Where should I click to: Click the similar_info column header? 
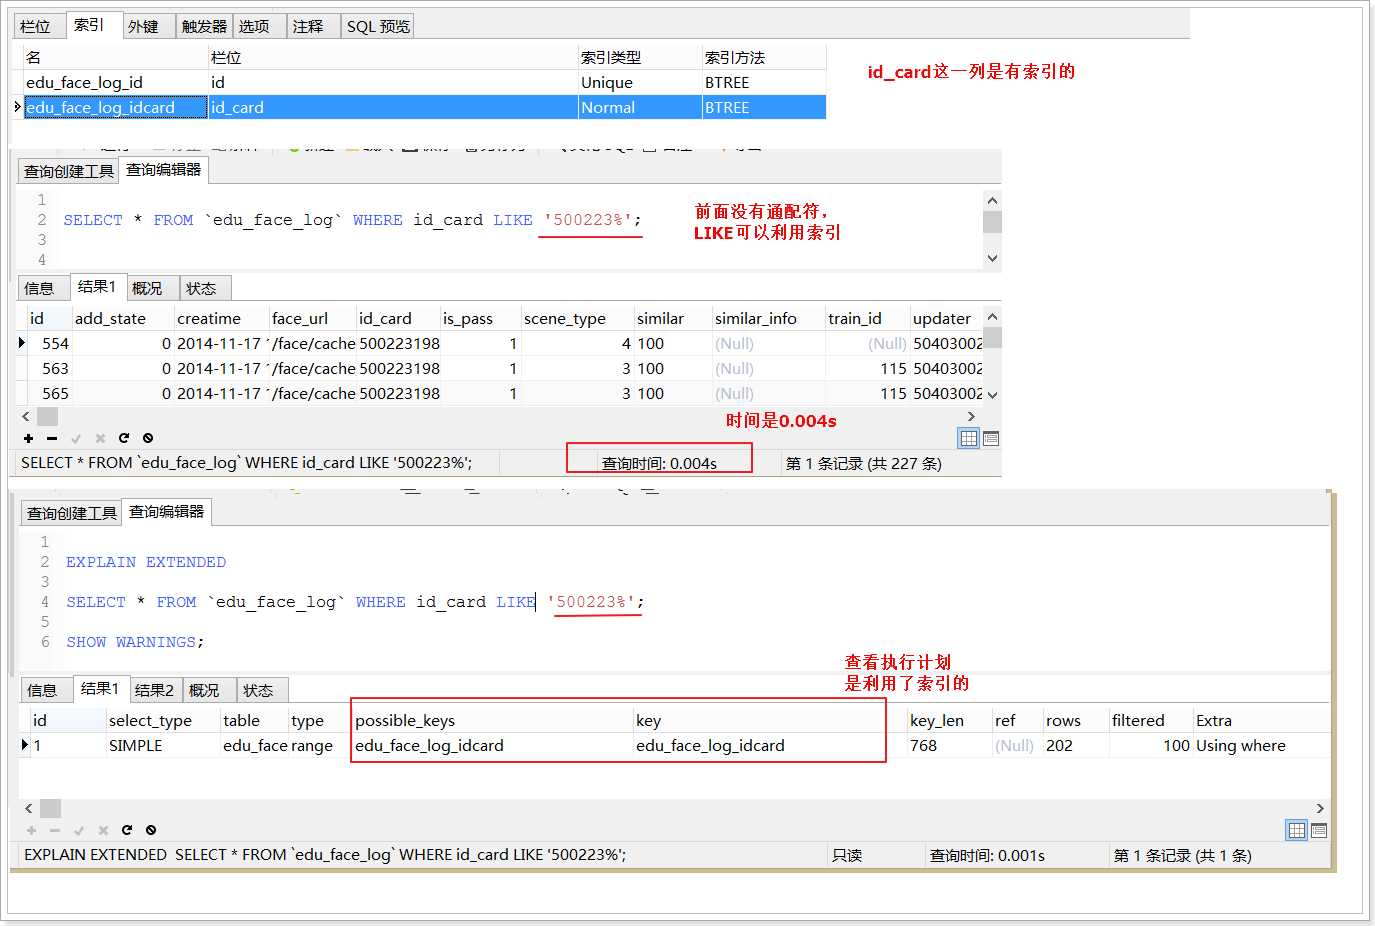coord(768,318)
